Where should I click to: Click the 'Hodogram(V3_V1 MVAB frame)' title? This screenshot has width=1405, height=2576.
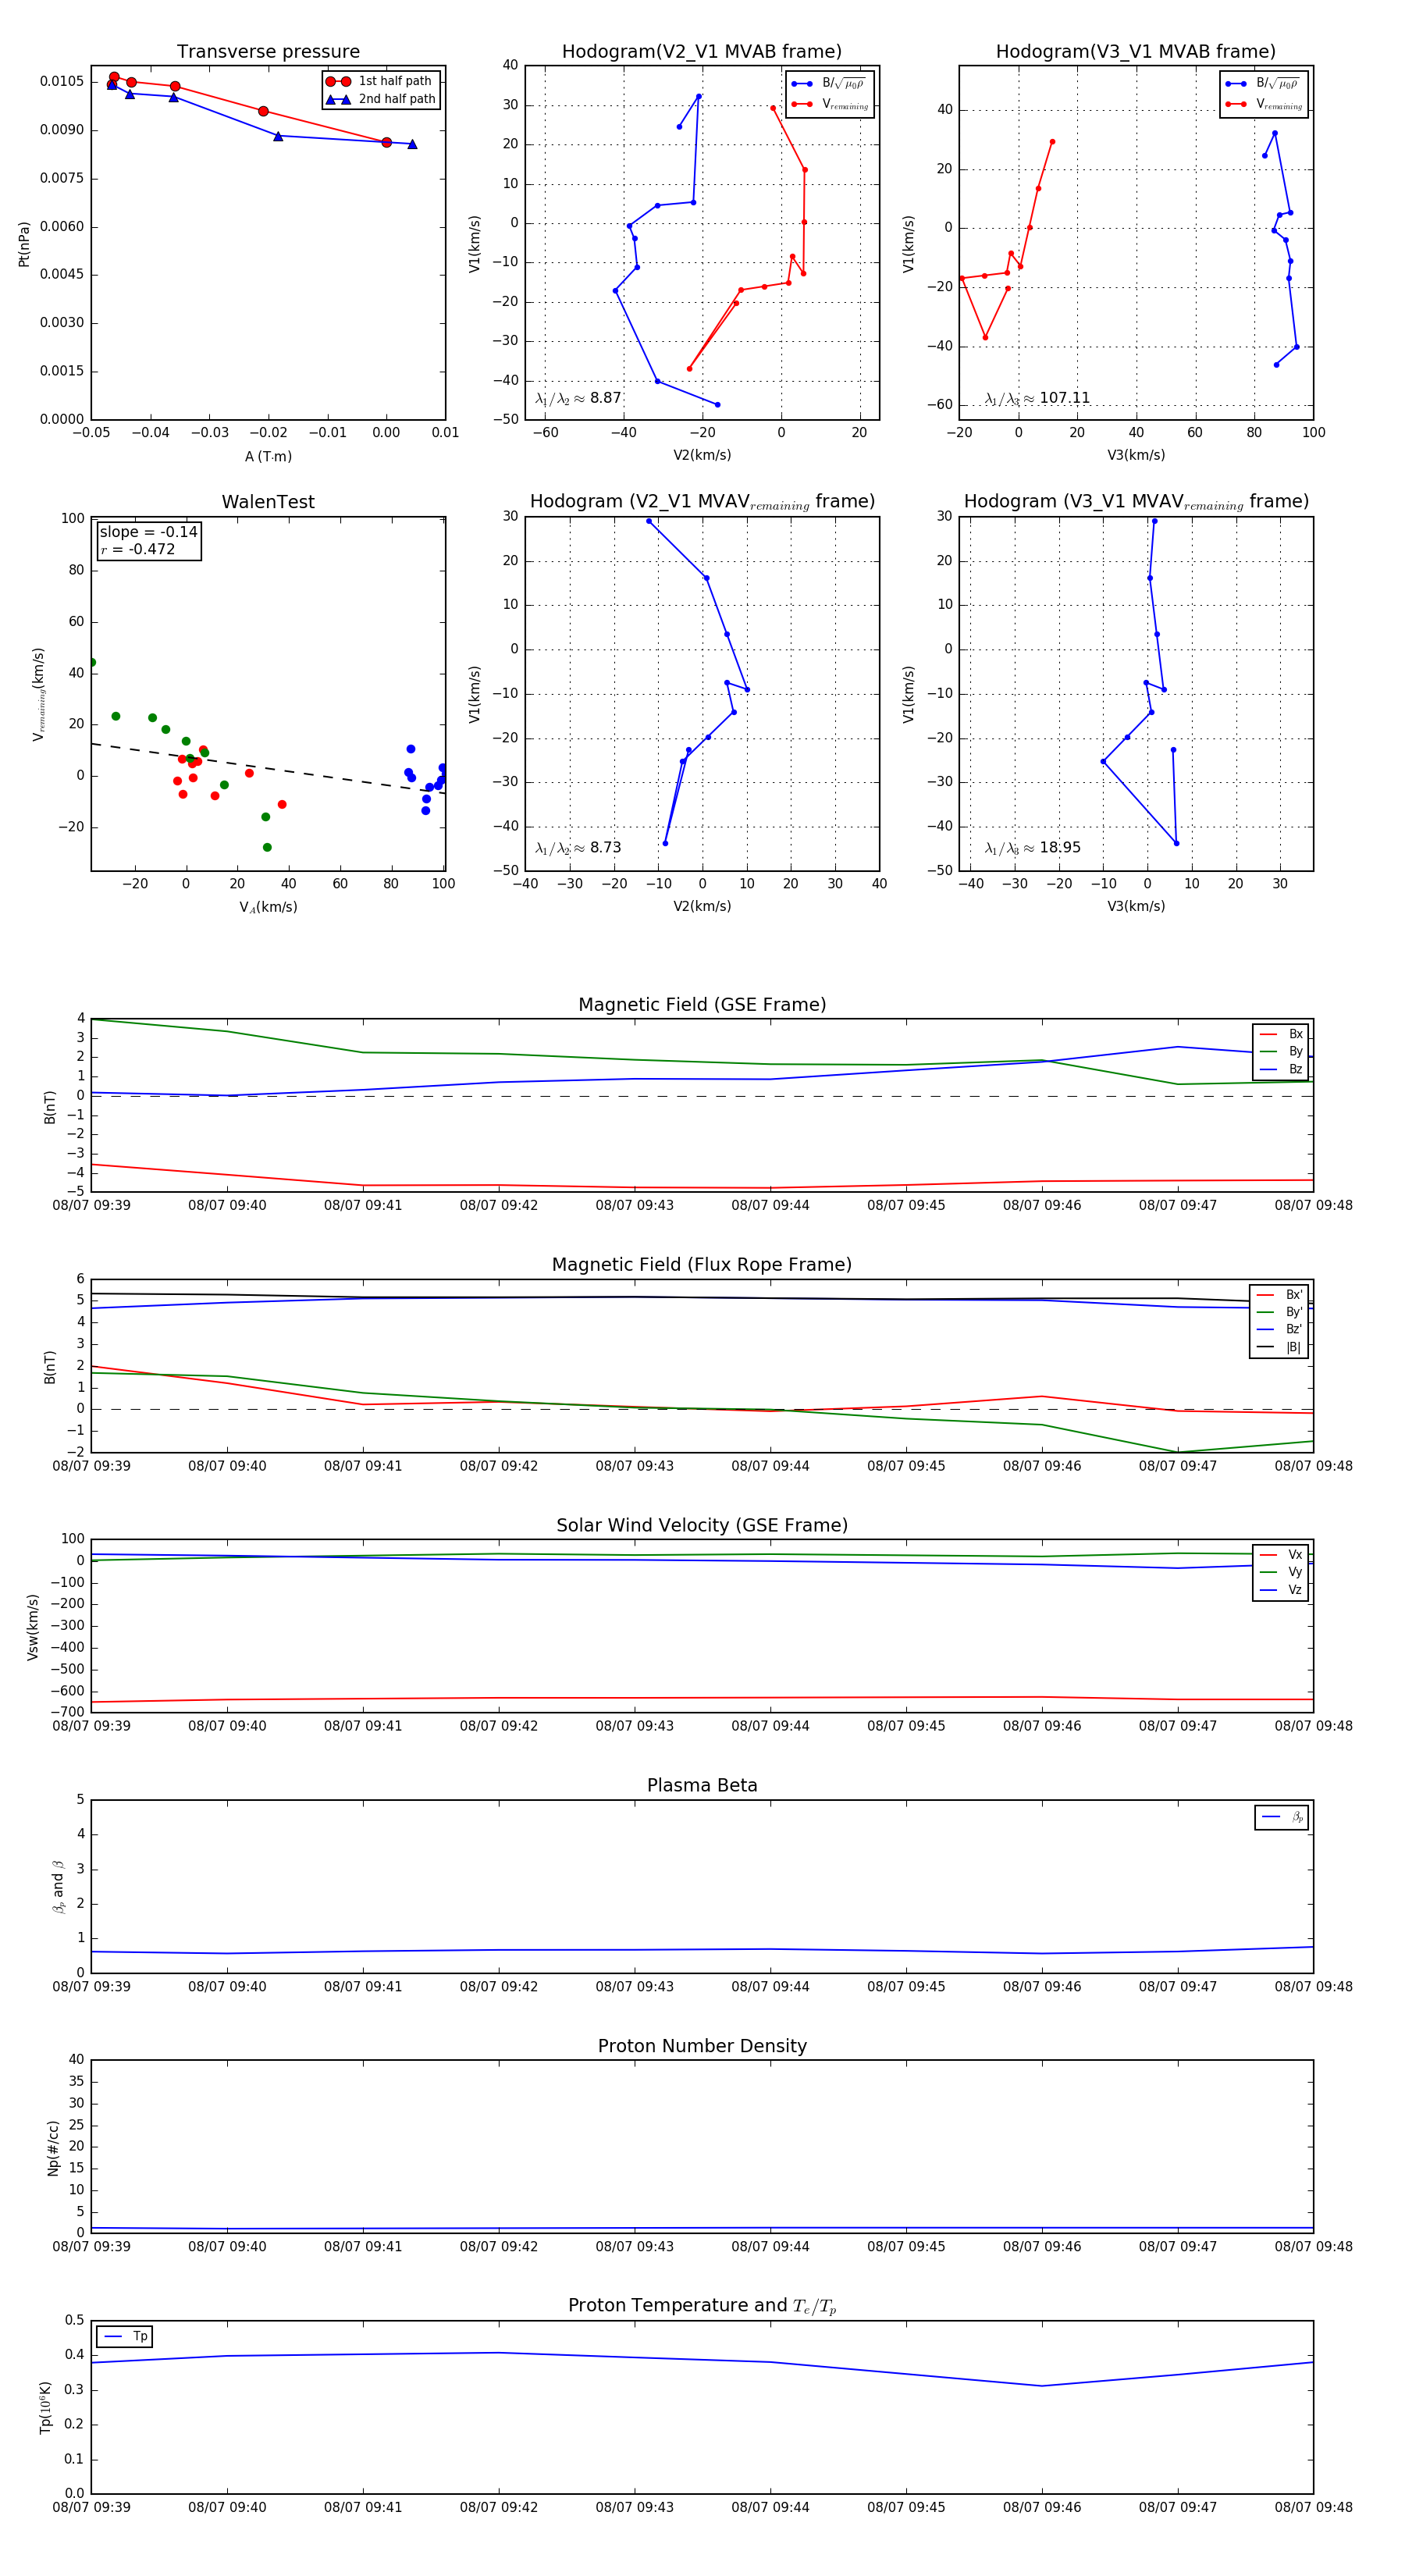click(x=1136, y=52)
